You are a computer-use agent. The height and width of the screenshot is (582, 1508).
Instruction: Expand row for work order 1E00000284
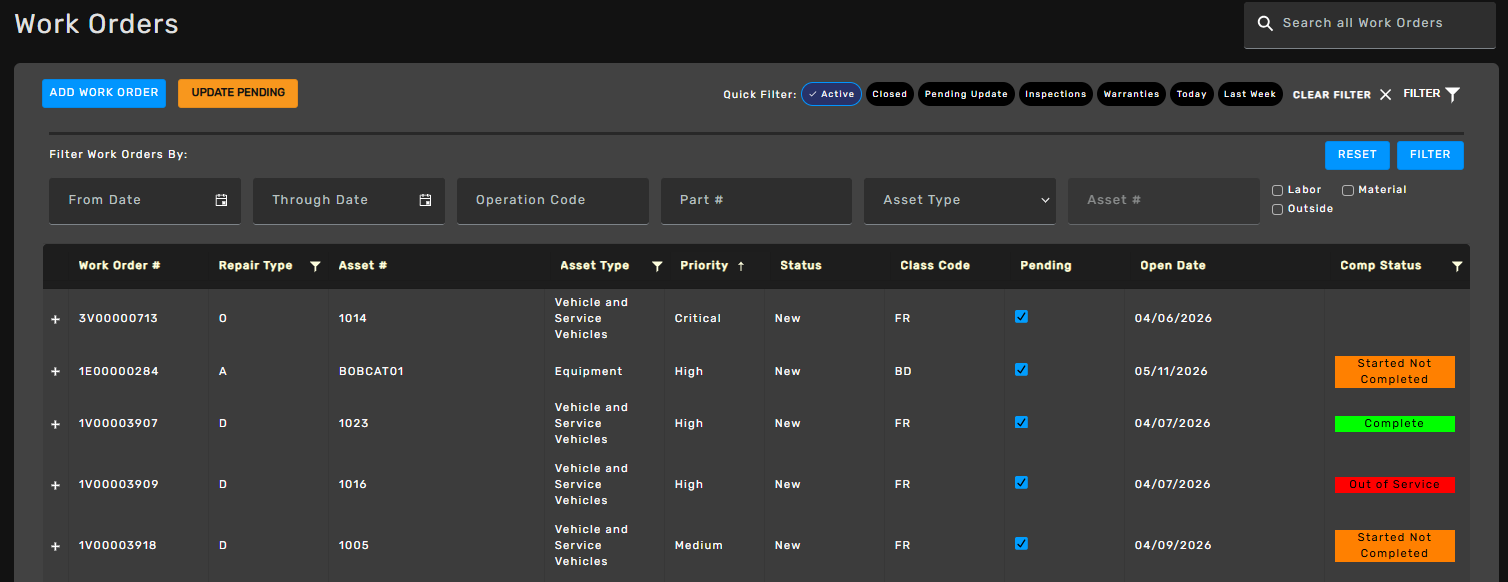56,372
